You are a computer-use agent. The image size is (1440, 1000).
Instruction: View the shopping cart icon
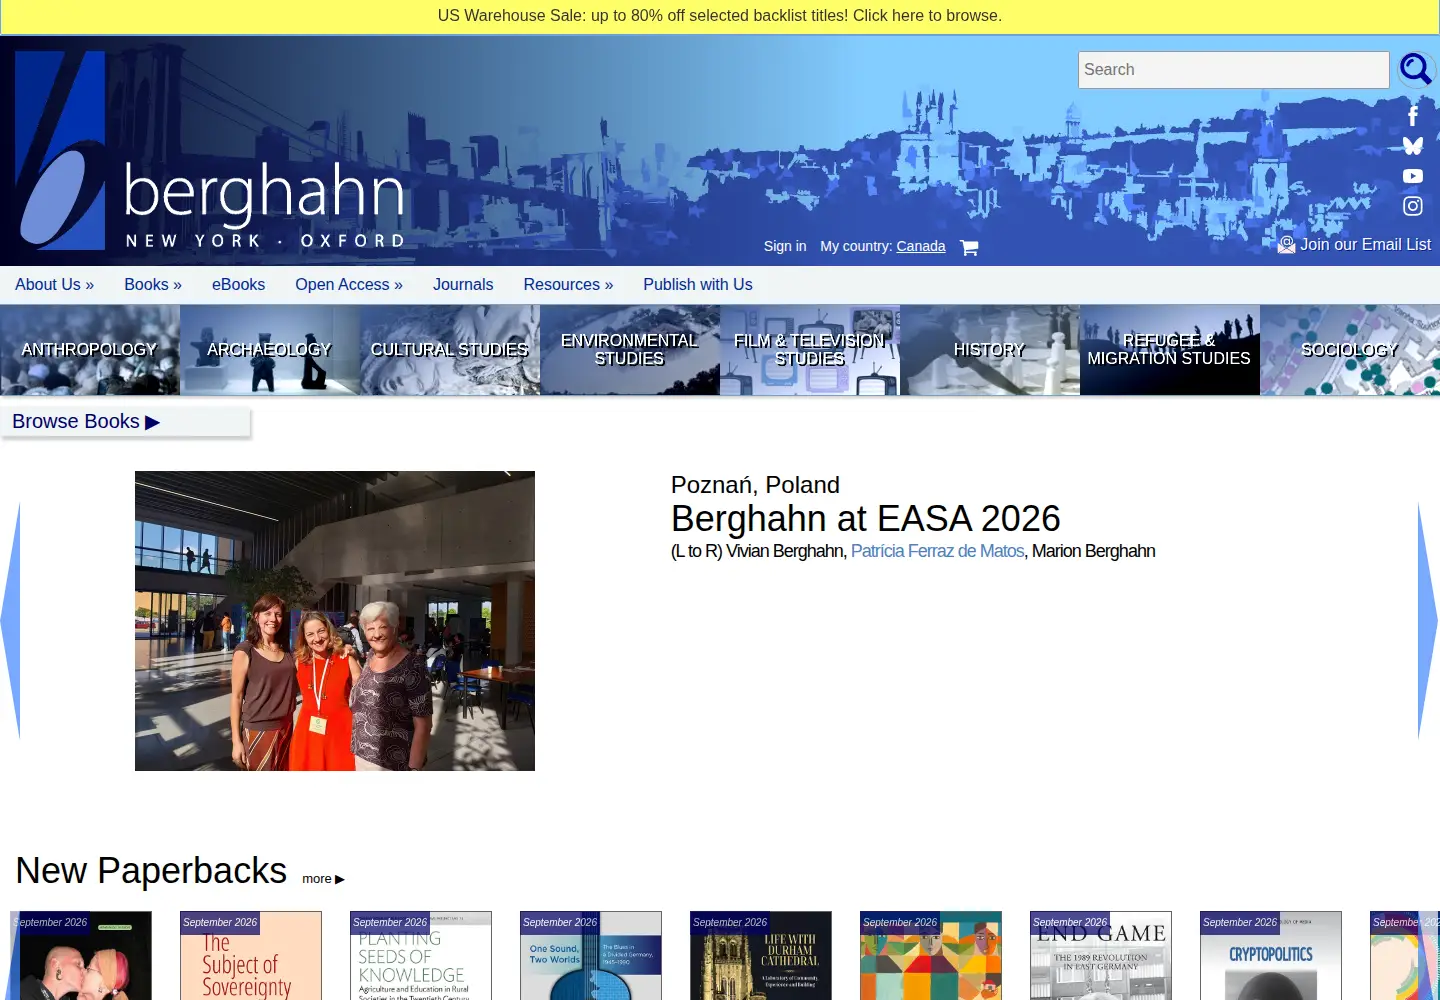coord(969,247)
